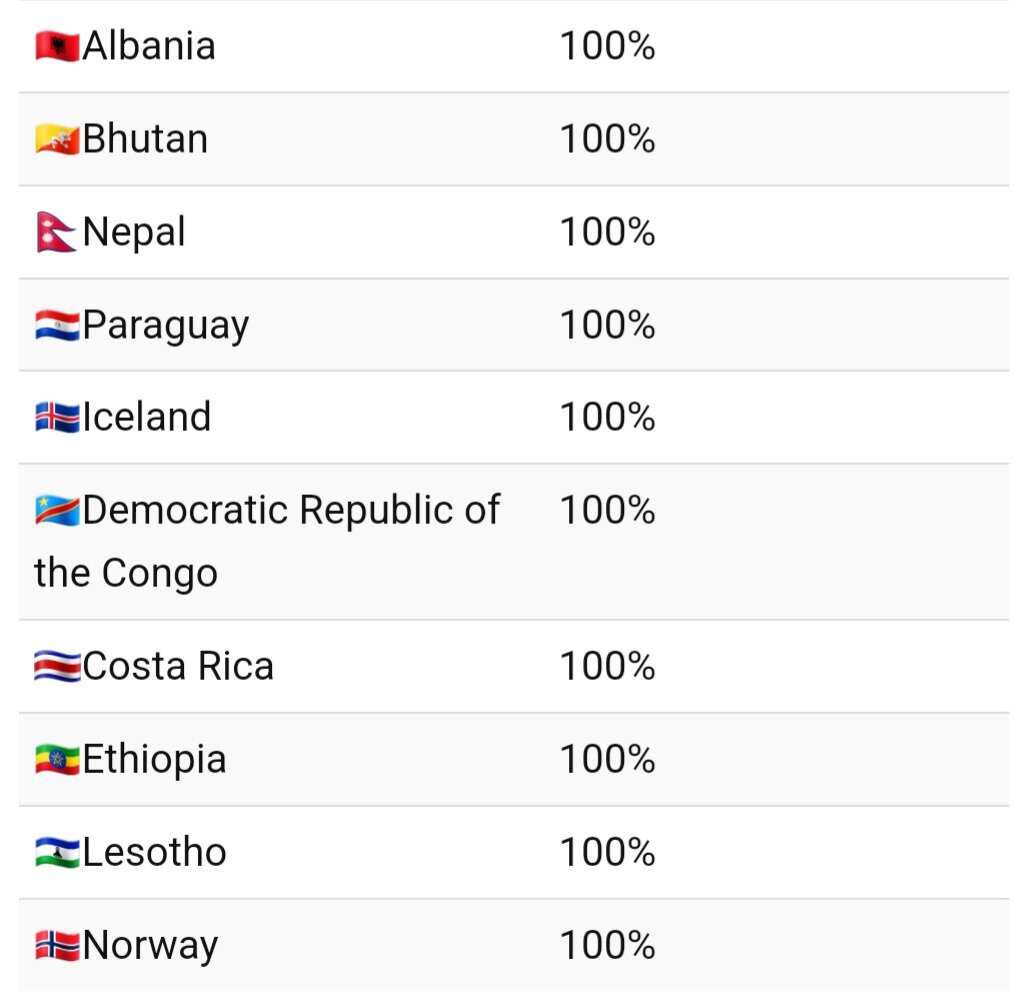Click the 100% value for Norway
The height and width of the screenshot is (991, 1014).
tap(607, 945)
